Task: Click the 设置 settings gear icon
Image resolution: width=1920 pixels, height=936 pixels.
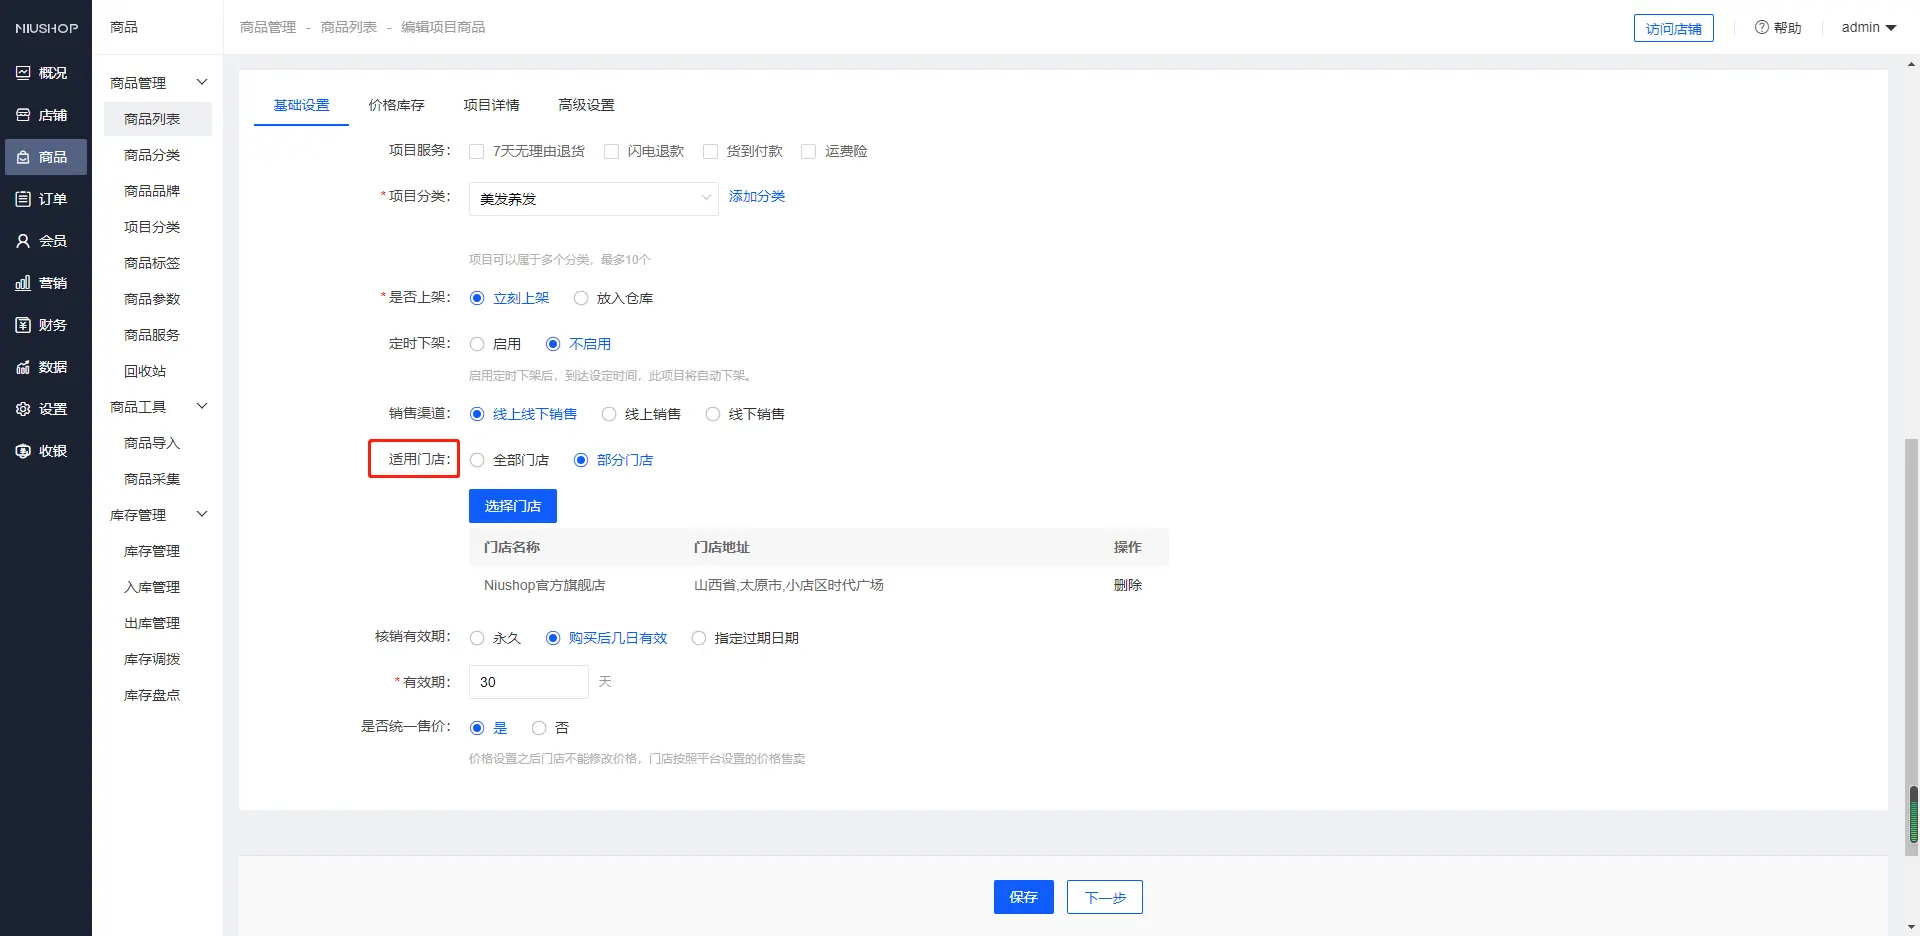Action: 23,409
